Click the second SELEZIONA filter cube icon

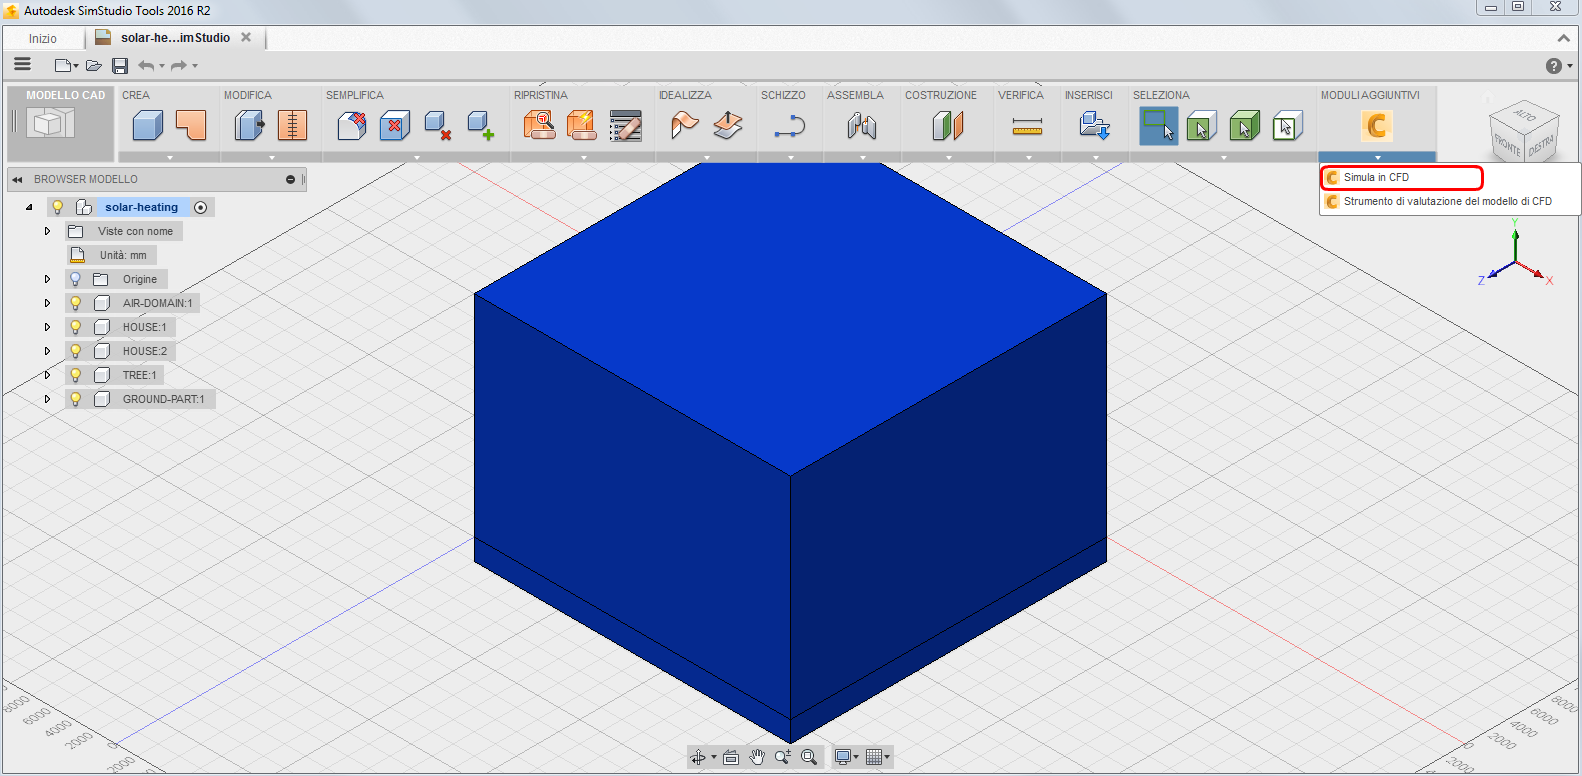(x=1202, y=126)
